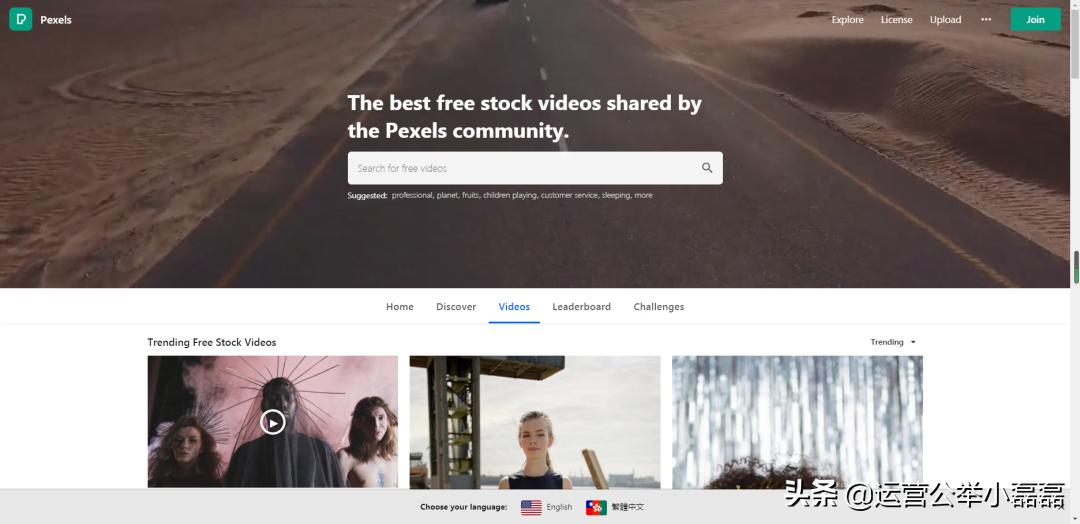
Task: Open the Leaderboard tab
Action: (x=581, y=307)
